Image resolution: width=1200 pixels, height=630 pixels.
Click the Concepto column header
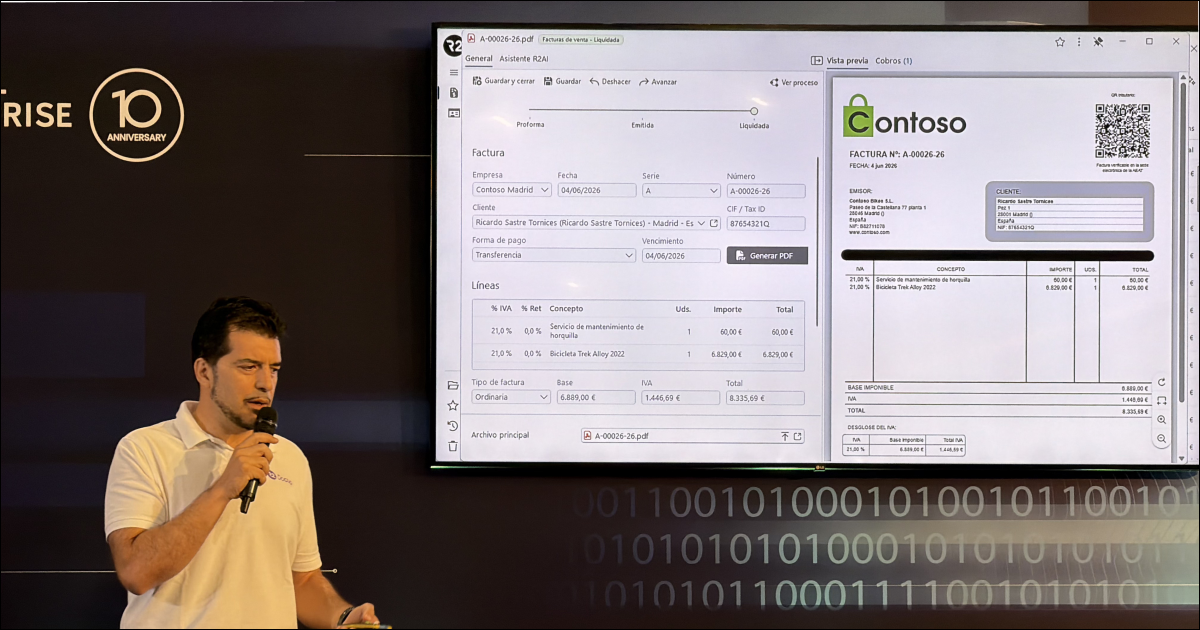(x=566, y=309)
